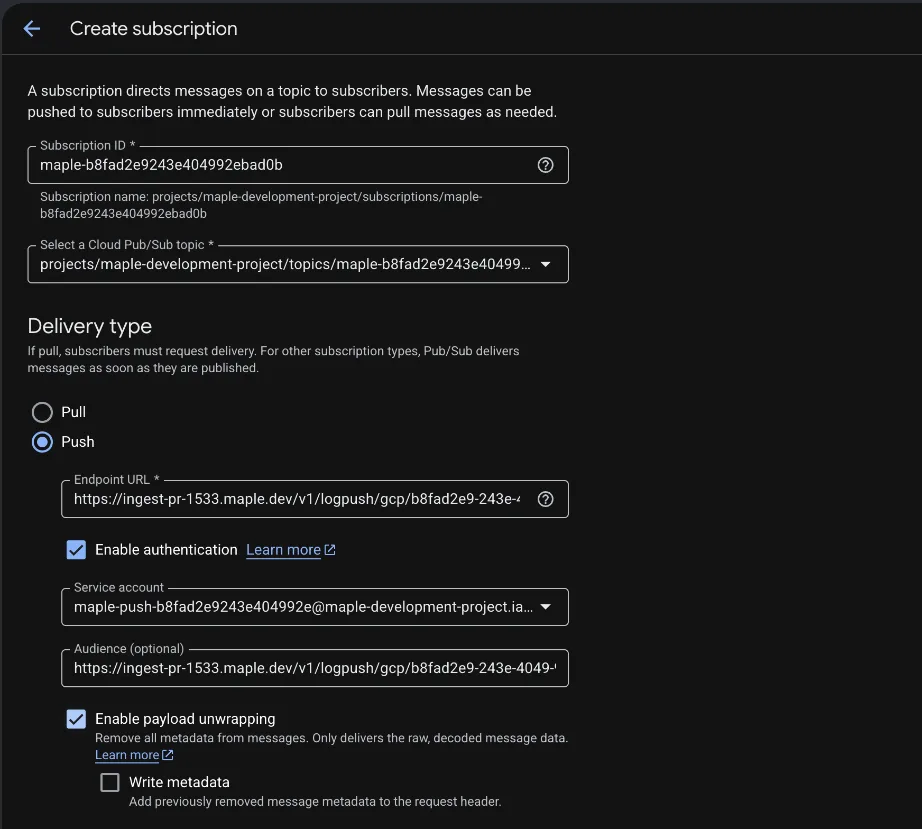Click the Enable authentication label

pos(166,550)
